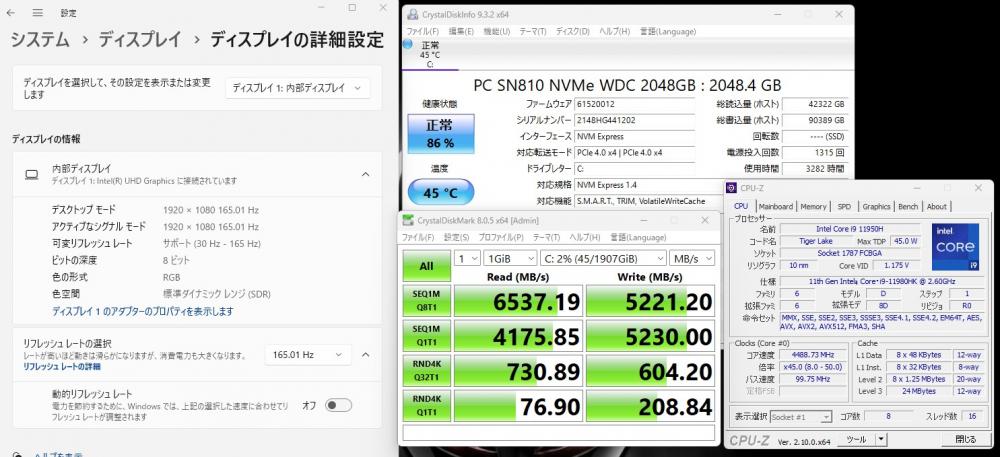Click the 正常 86 % health status button
Viewport: 1000px width, 457px height.
click(440, 134)
